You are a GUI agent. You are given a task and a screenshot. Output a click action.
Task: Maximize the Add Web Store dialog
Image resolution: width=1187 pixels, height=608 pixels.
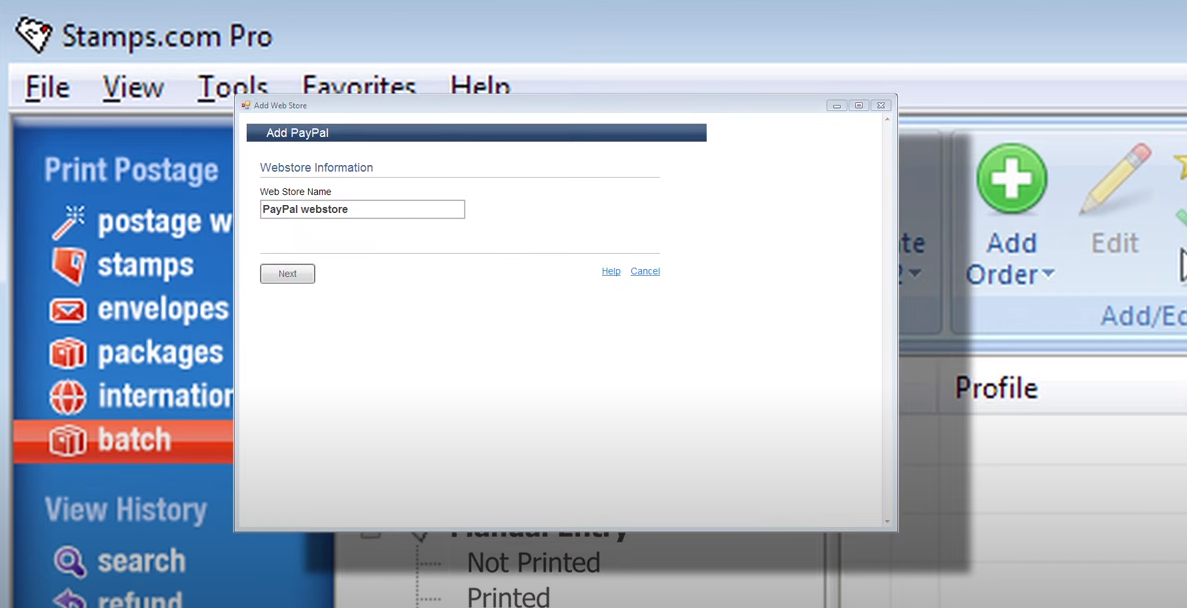(858, 105)
